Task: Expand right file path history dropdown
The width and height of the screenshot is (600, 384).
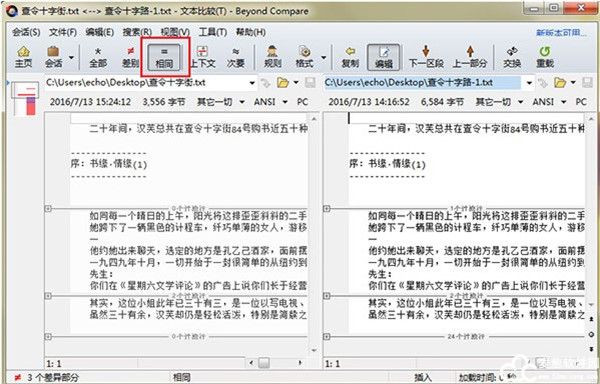Action: click(x=529, y=83)
